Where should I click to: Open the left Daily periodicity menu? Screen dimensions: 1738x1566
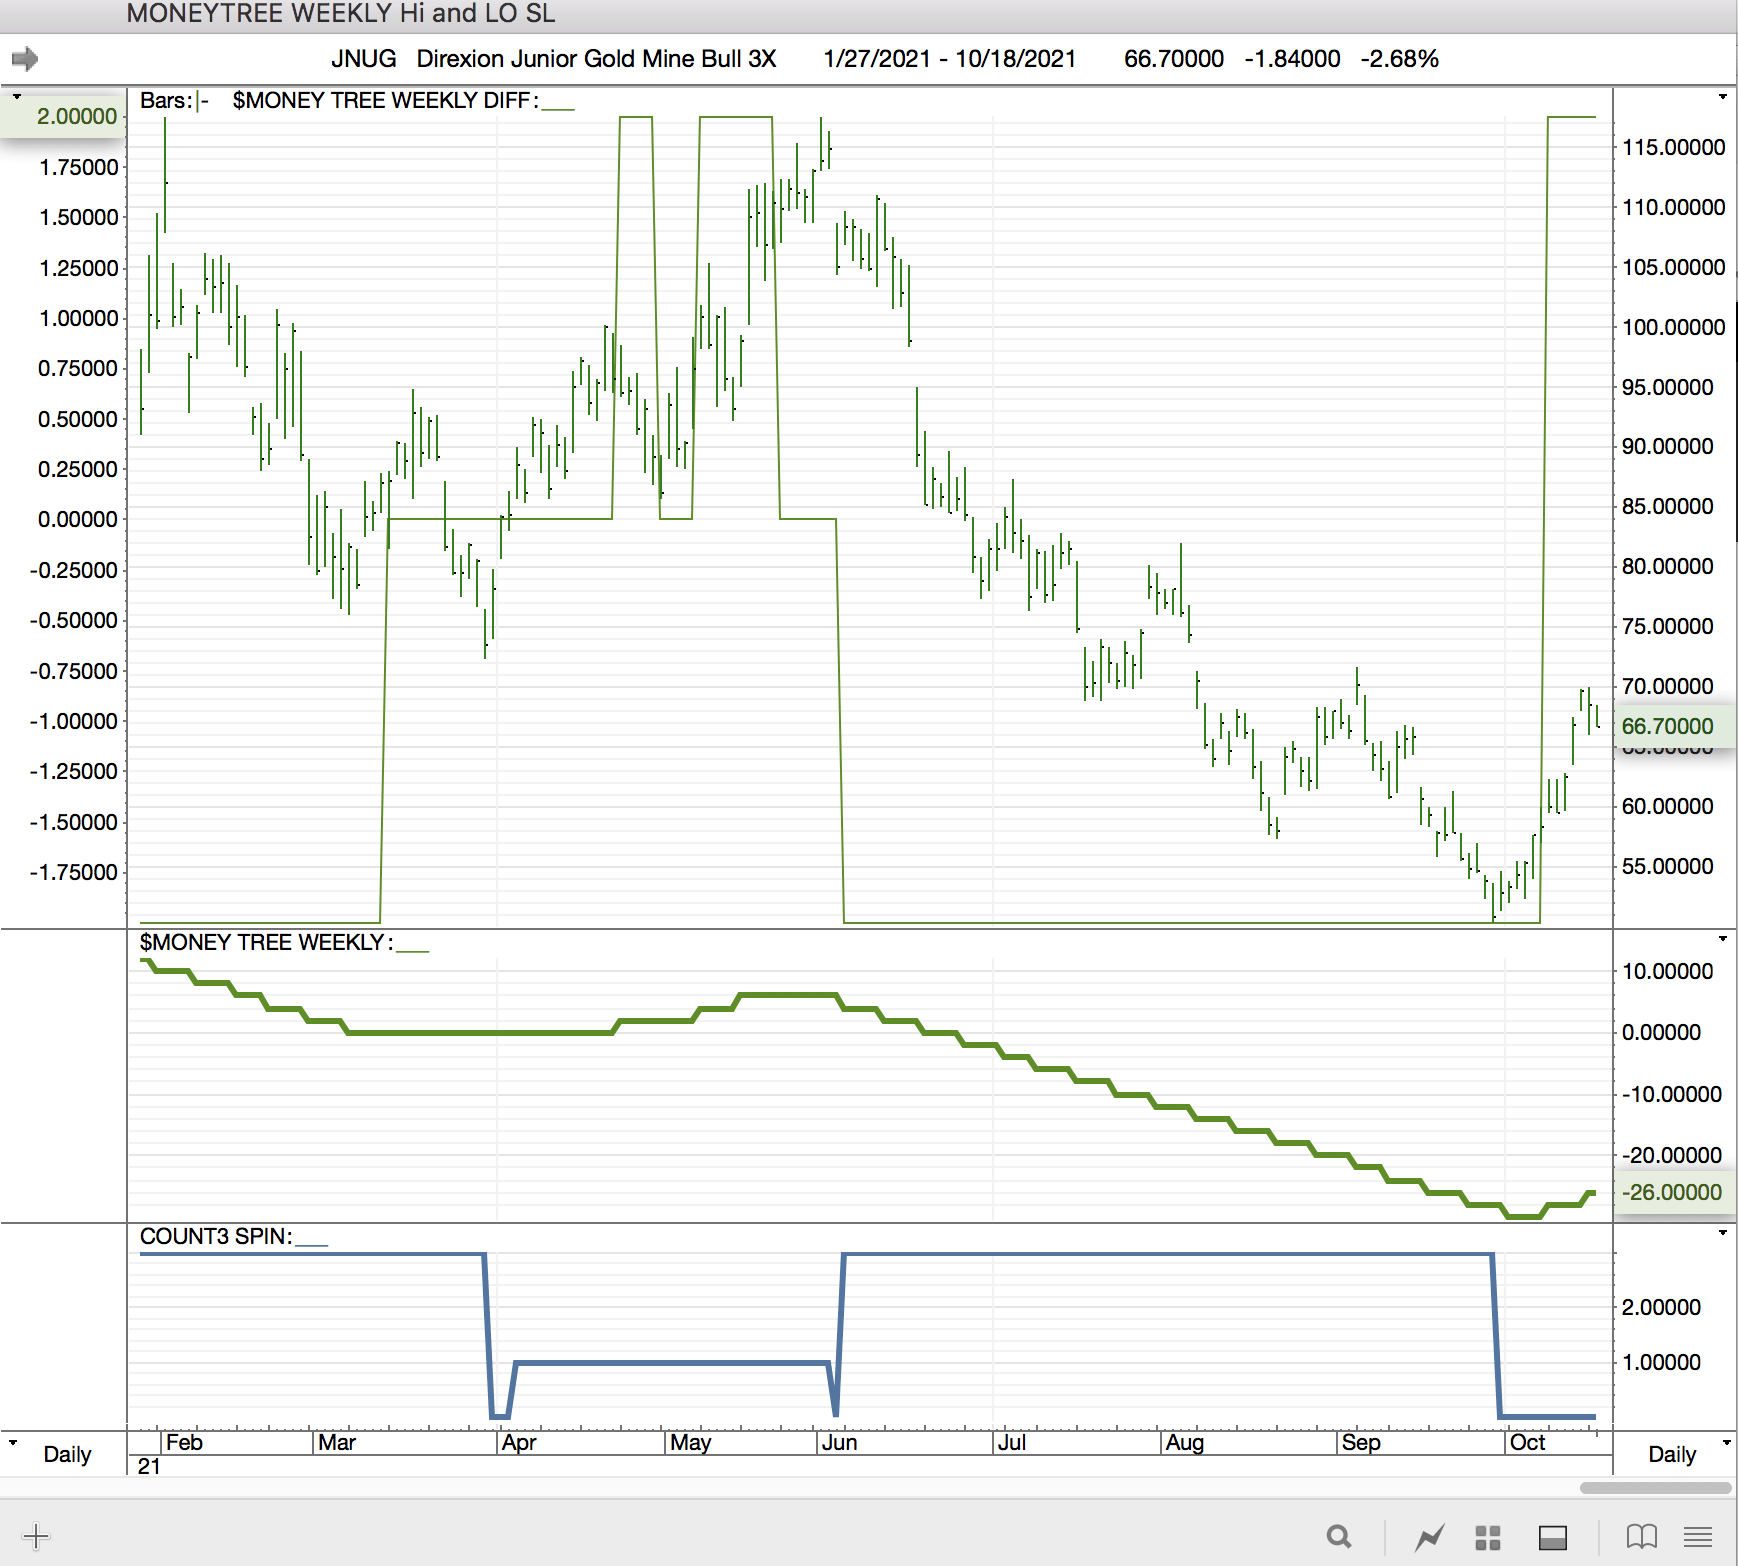click(x=56, y=1454)
